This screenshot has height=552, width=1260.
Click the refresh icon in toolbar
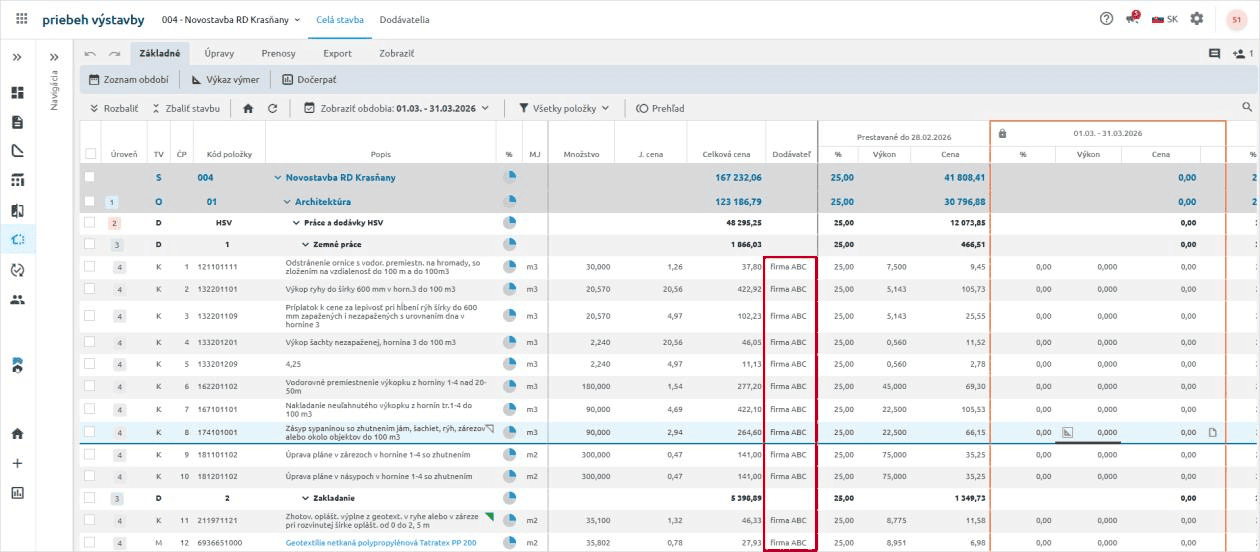pyautogui.click(x=272, y=108)
